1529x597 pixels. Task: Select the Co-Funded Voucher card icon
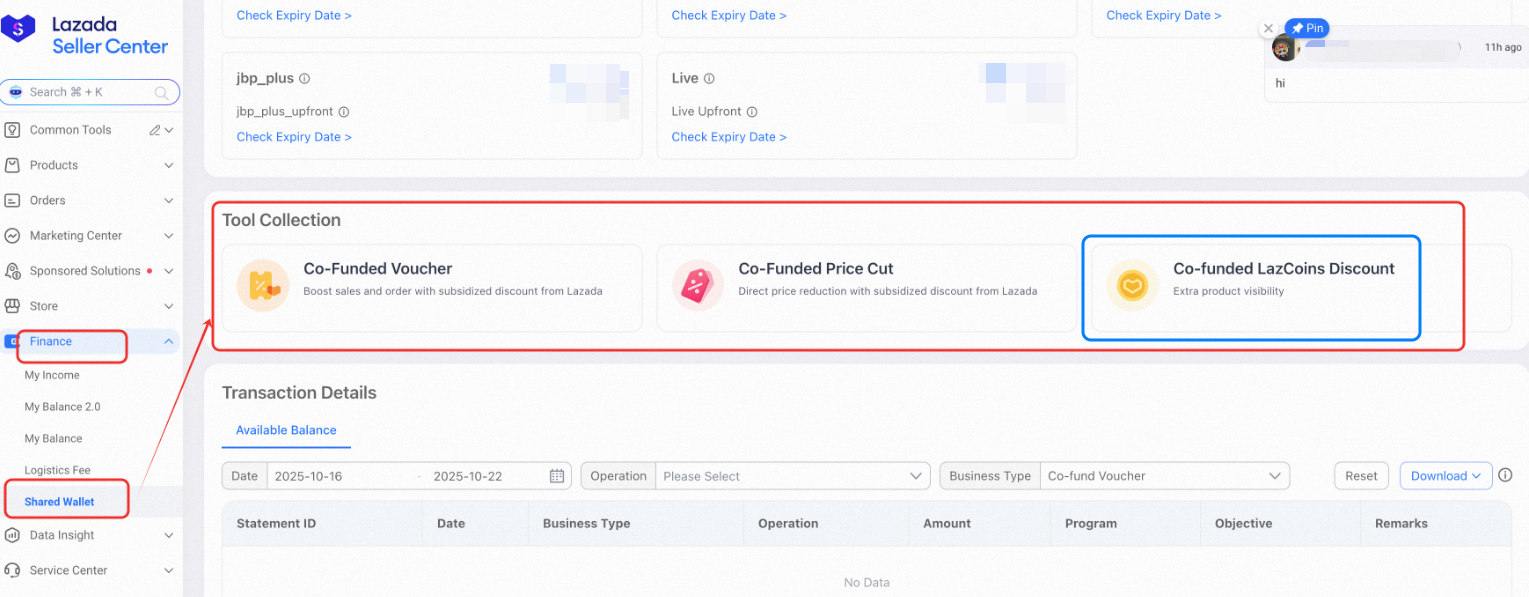(262, 285)
